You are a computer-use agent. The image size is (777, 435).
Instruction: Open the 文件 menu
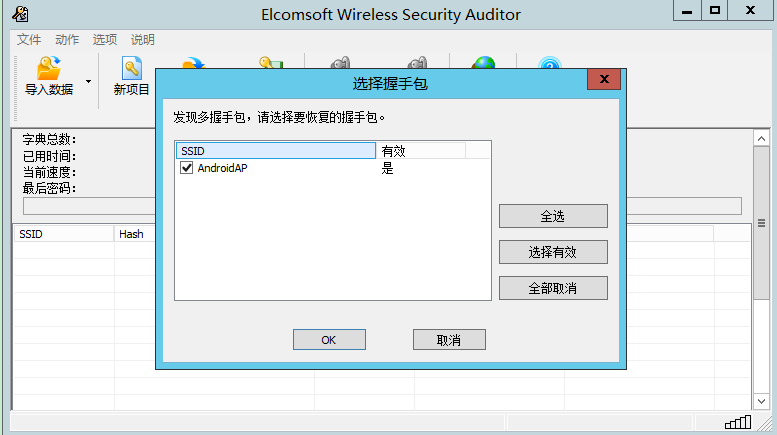coord(29,40)
